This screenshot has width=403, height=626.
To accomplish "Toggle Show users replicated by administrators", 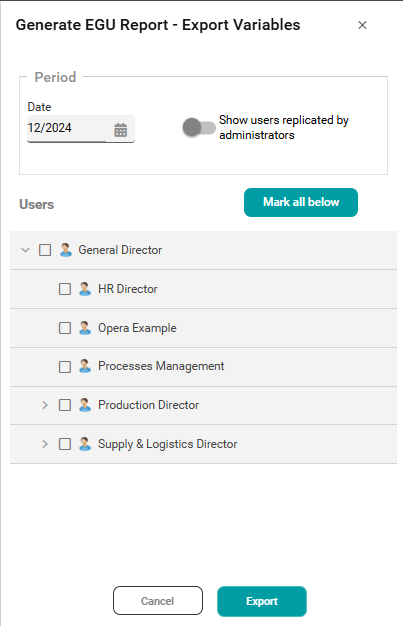I will coord(199,128).
